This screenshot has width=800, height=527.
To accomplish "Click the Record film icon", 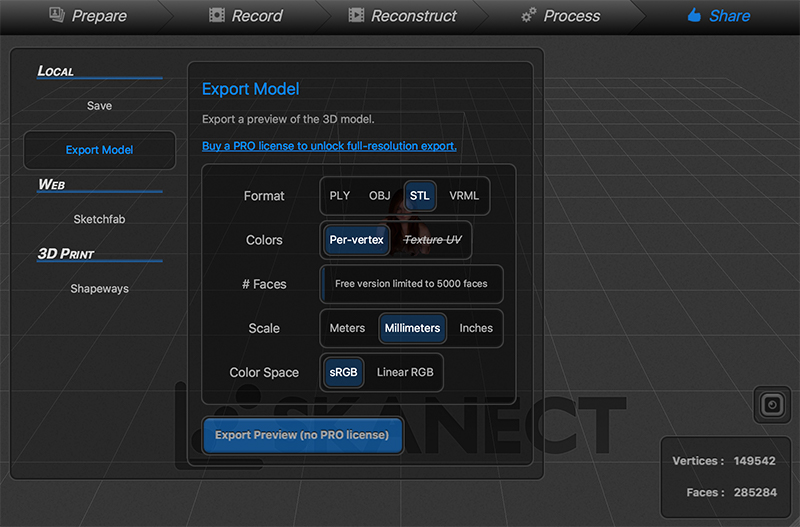I will [x=217, y=15].
